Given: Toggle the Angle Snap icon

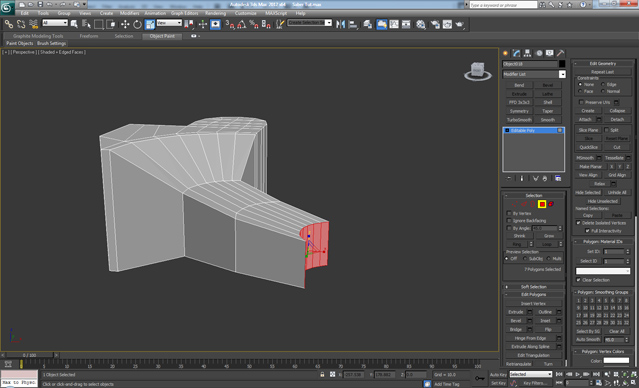Looking at the screenshot, I should [x=241, y=24].
